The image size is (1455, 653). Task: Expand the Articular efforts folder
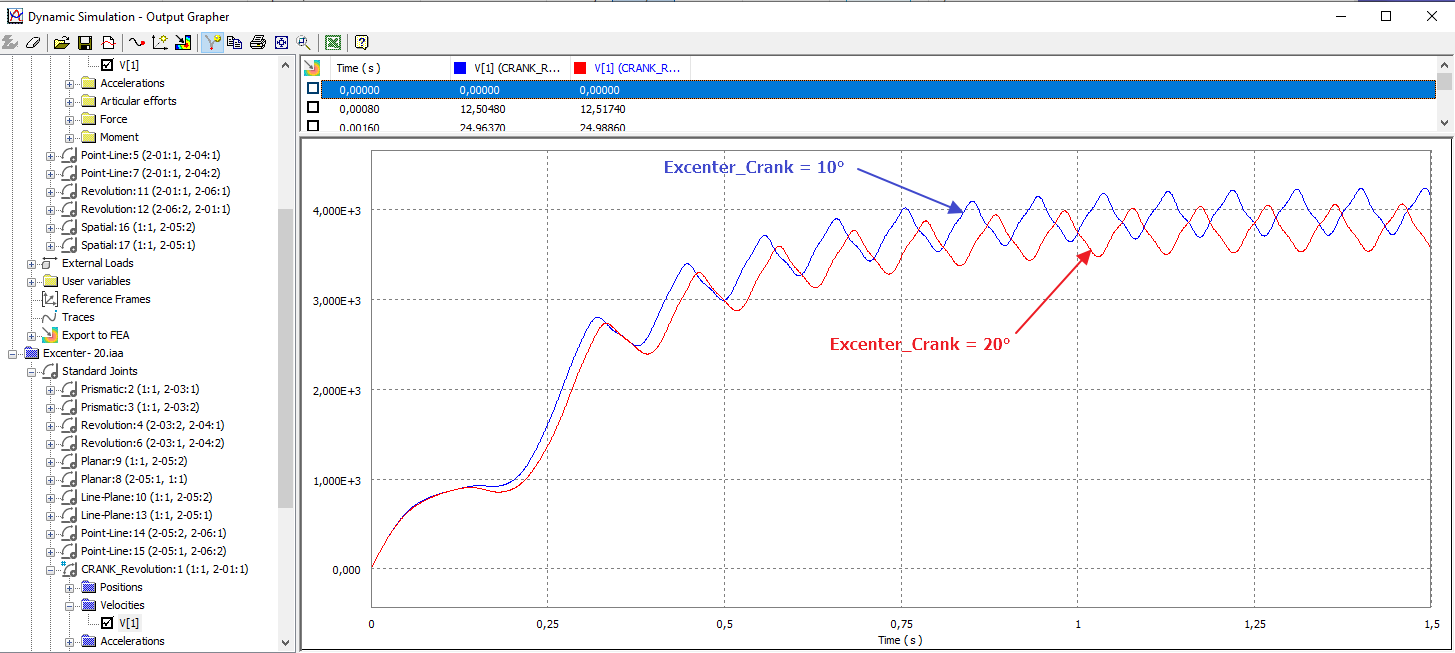coord(70,101)
